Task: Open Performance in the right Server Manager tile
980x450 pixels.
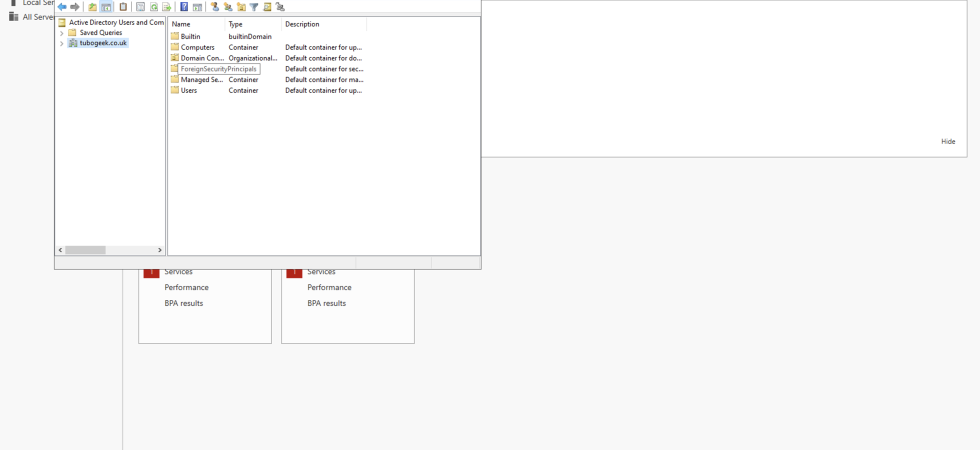Action: point(329,288)
